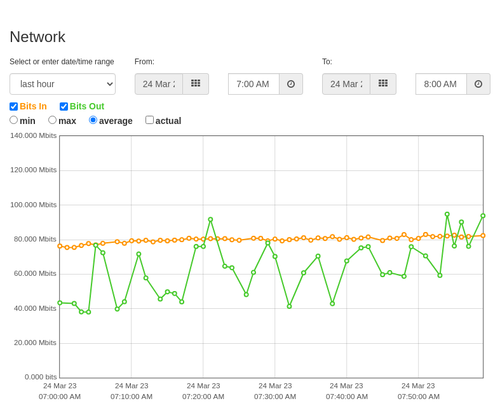Click the 07:30:00 AM time axis label

coord(275,397)
